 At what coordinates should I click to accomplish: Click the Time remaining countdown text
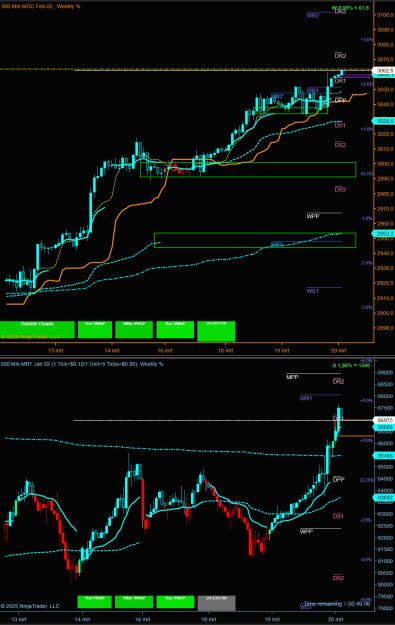coord(337,604)
